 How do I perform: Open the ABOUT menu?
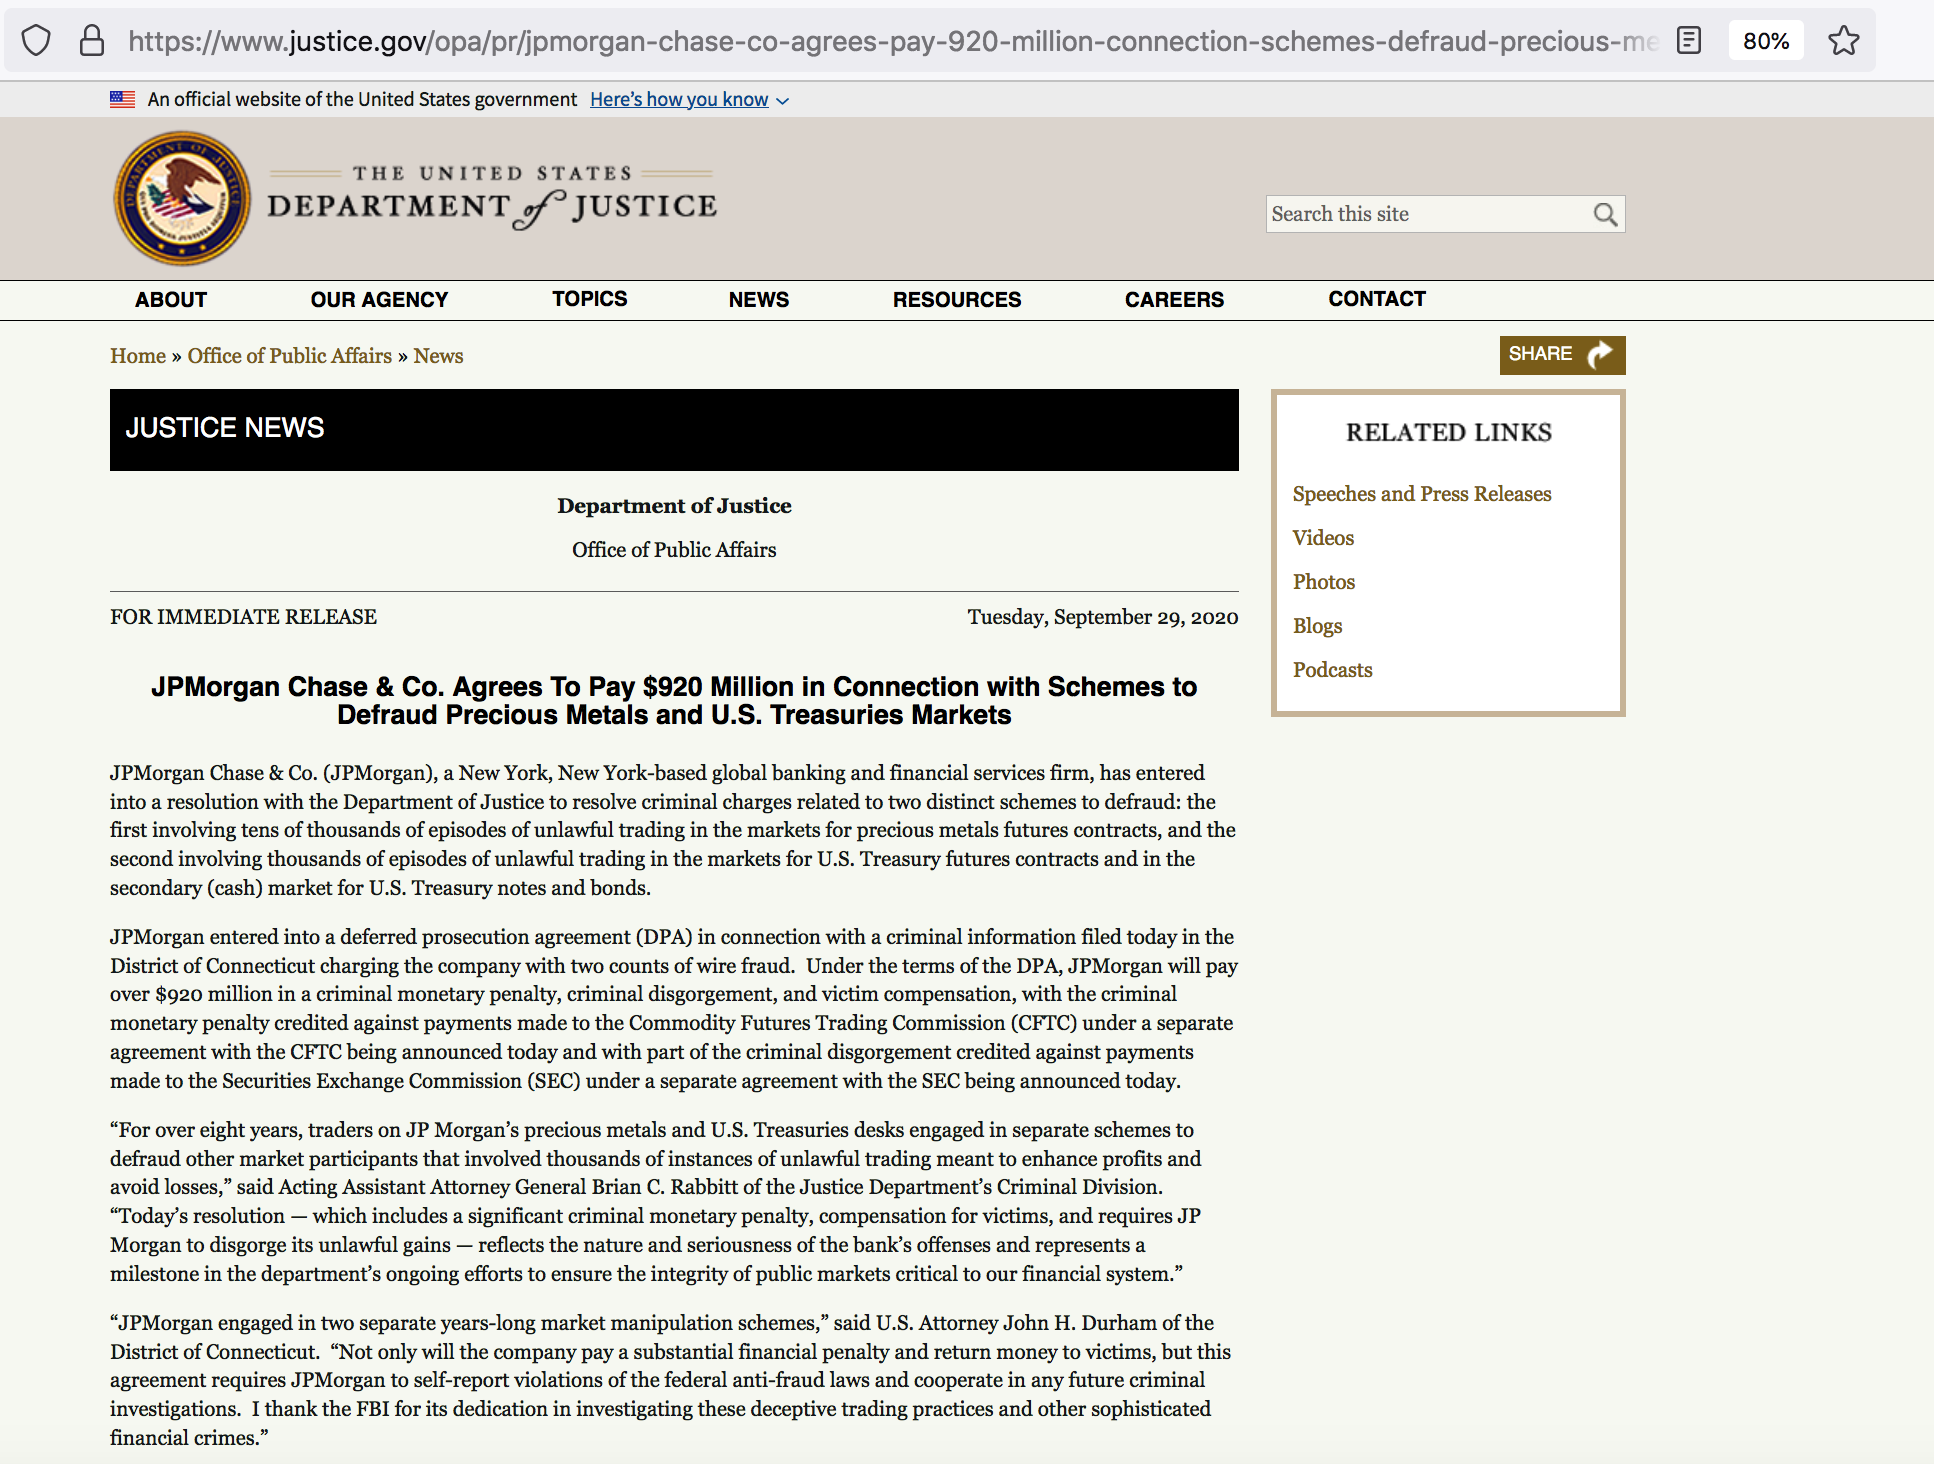click(171, 300)
